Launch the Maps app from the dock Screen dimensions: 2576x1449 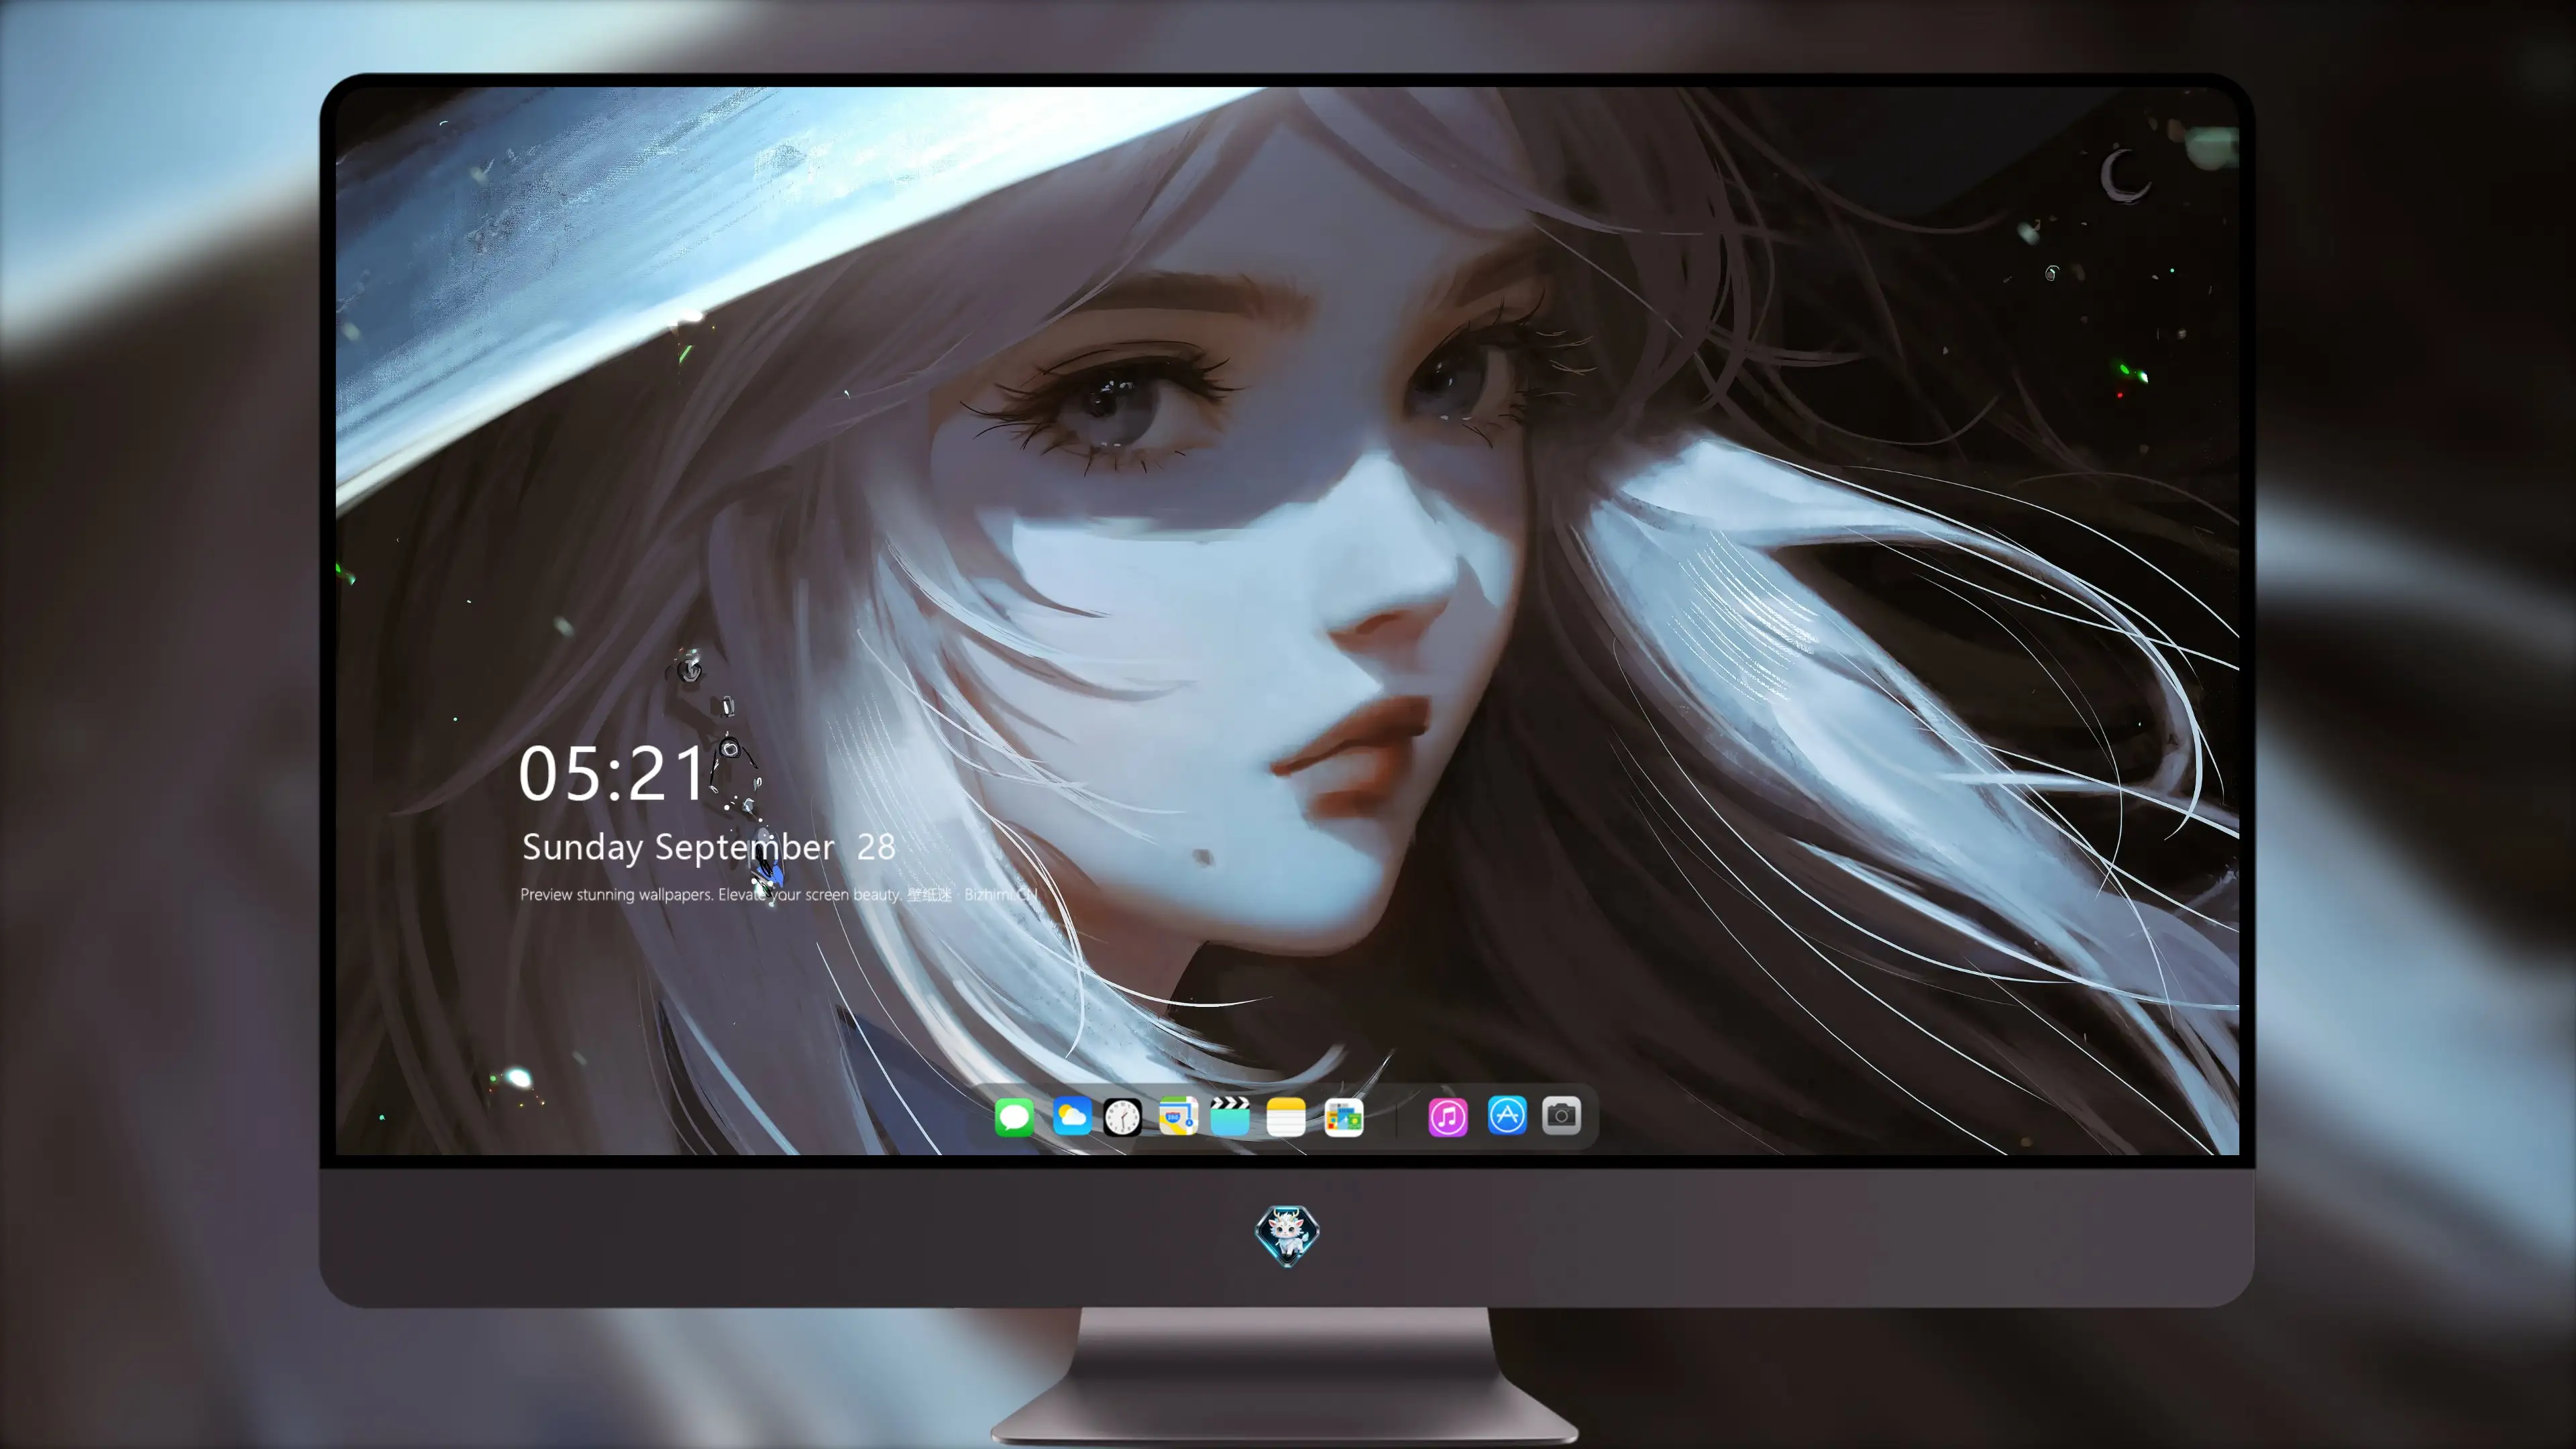point(1178,1116)
